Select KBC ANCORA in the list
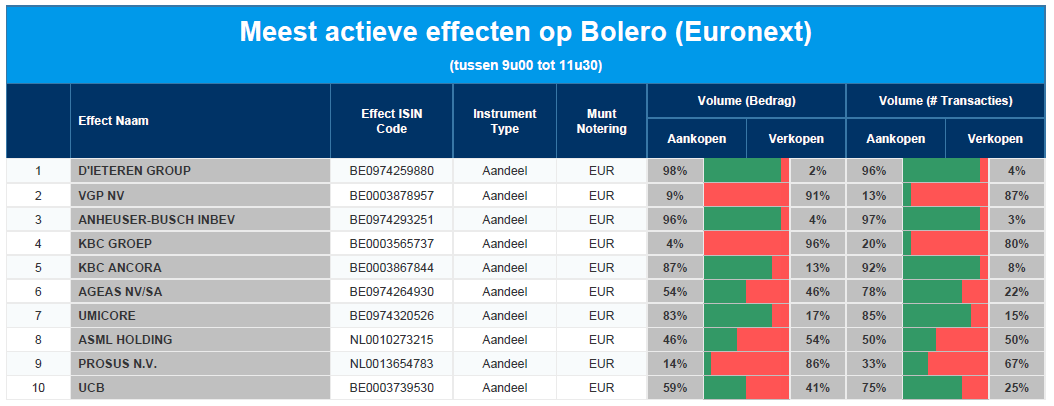Viewport: 1054px width, 406px height. pyautogui.click(x=120, y=268)
